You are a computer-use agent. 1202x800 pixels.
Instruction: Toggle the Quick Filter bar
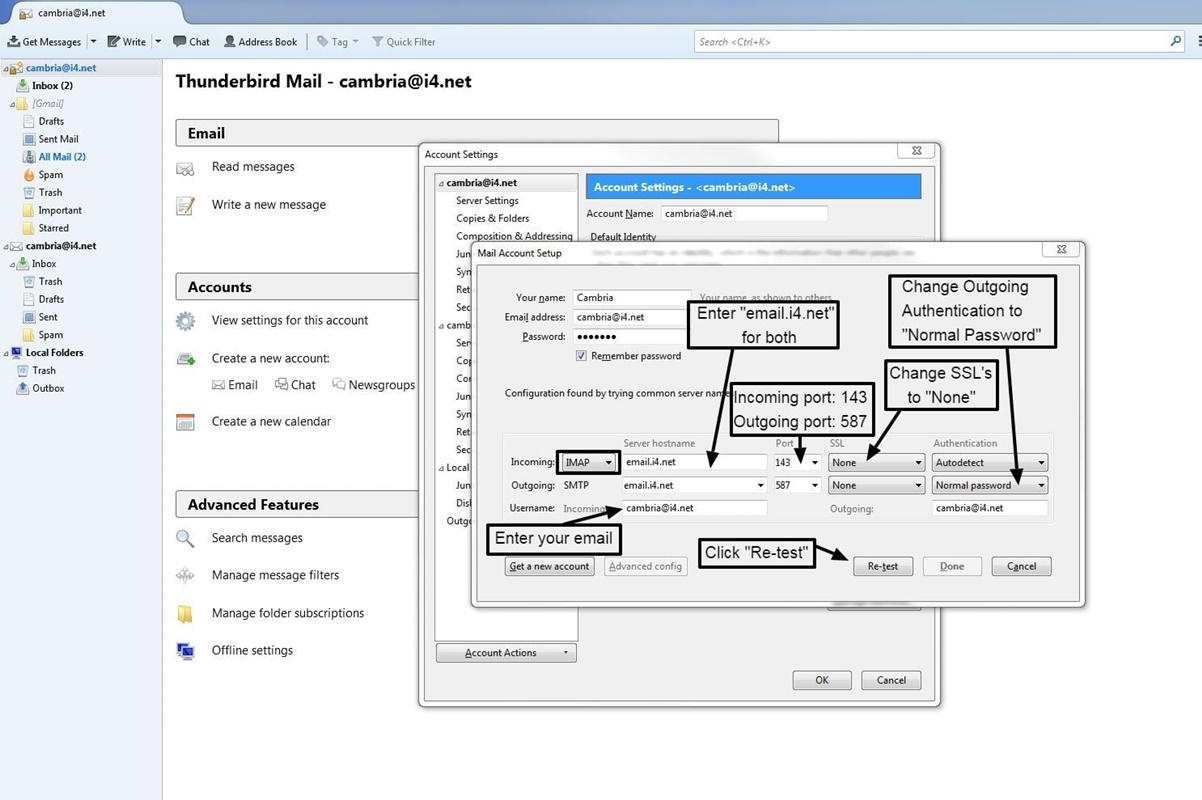coord(403,42)
